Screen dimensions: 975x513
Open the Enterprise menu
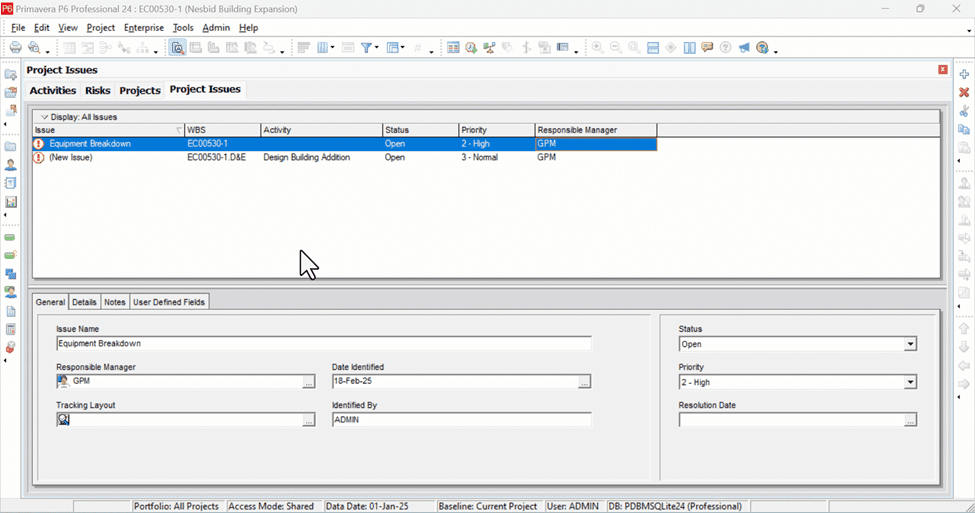[x=144, y=28]
